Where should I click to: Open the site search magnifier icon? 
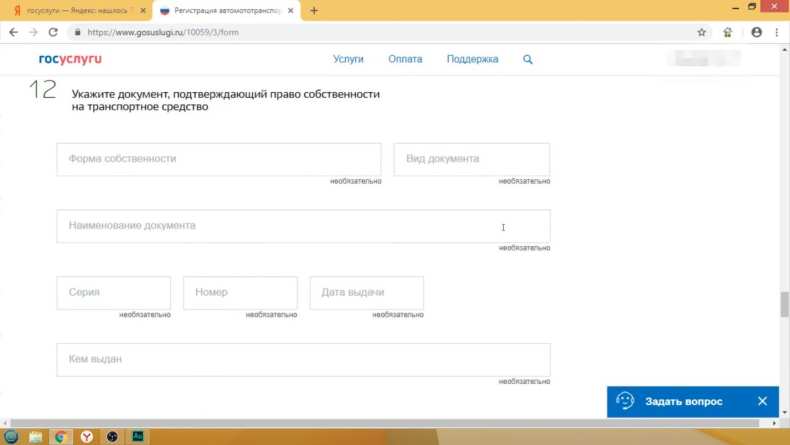528,59
